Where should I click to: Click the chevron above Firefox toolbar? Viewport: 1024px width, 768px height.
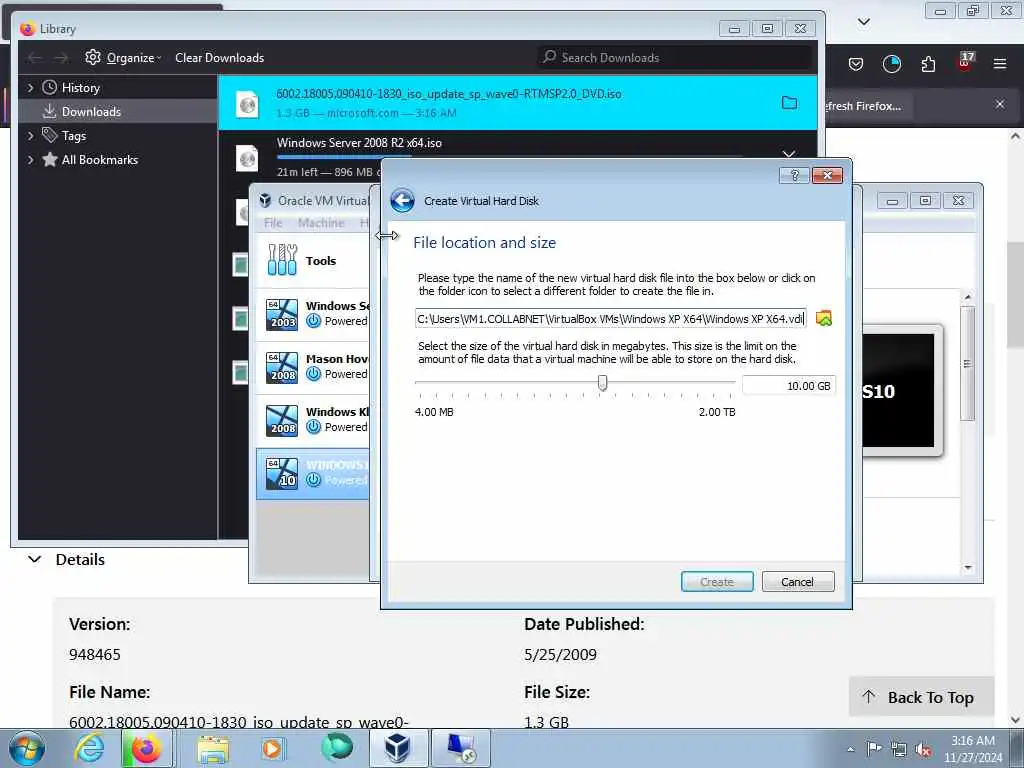tap(863, 22)
